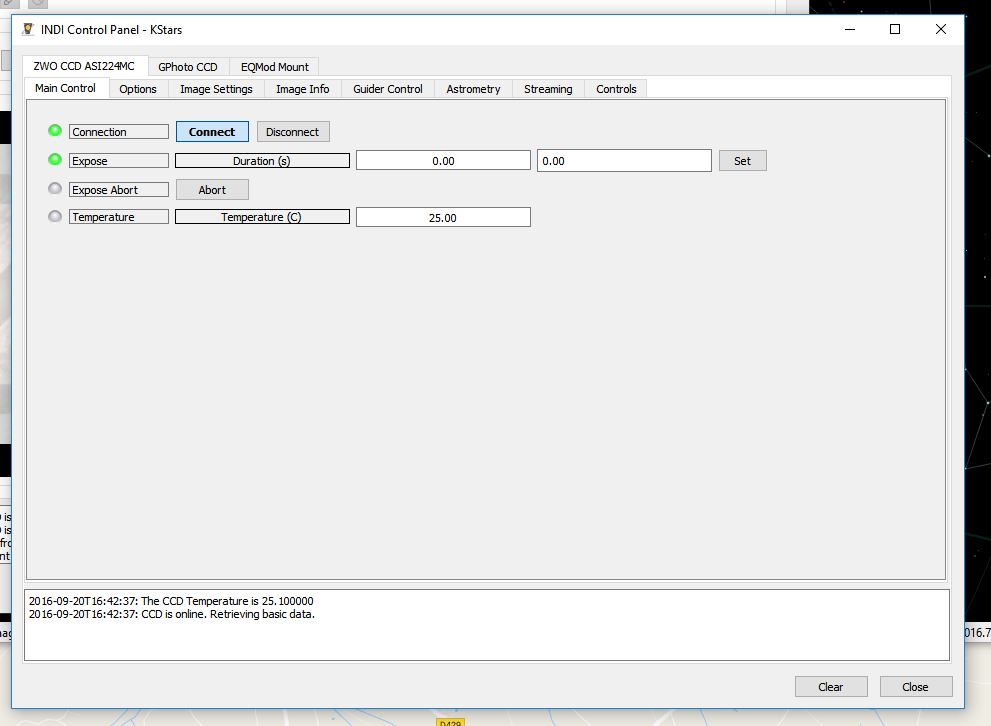Open the Image Info tab

pyautogui.click(x=302, y=89)
